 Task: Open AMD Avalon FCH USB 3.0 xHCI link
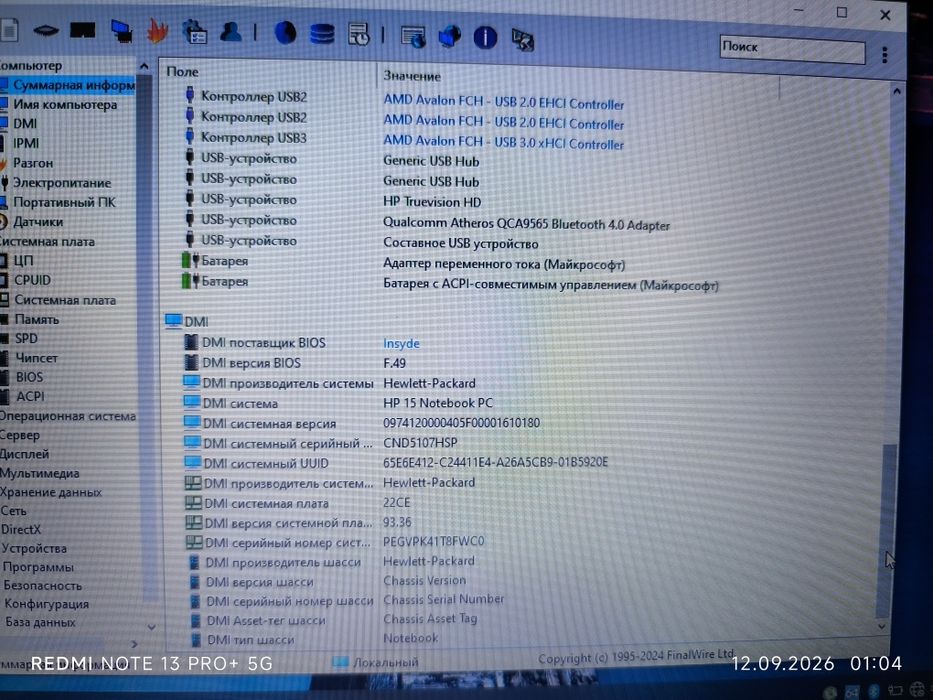point(503,142)
